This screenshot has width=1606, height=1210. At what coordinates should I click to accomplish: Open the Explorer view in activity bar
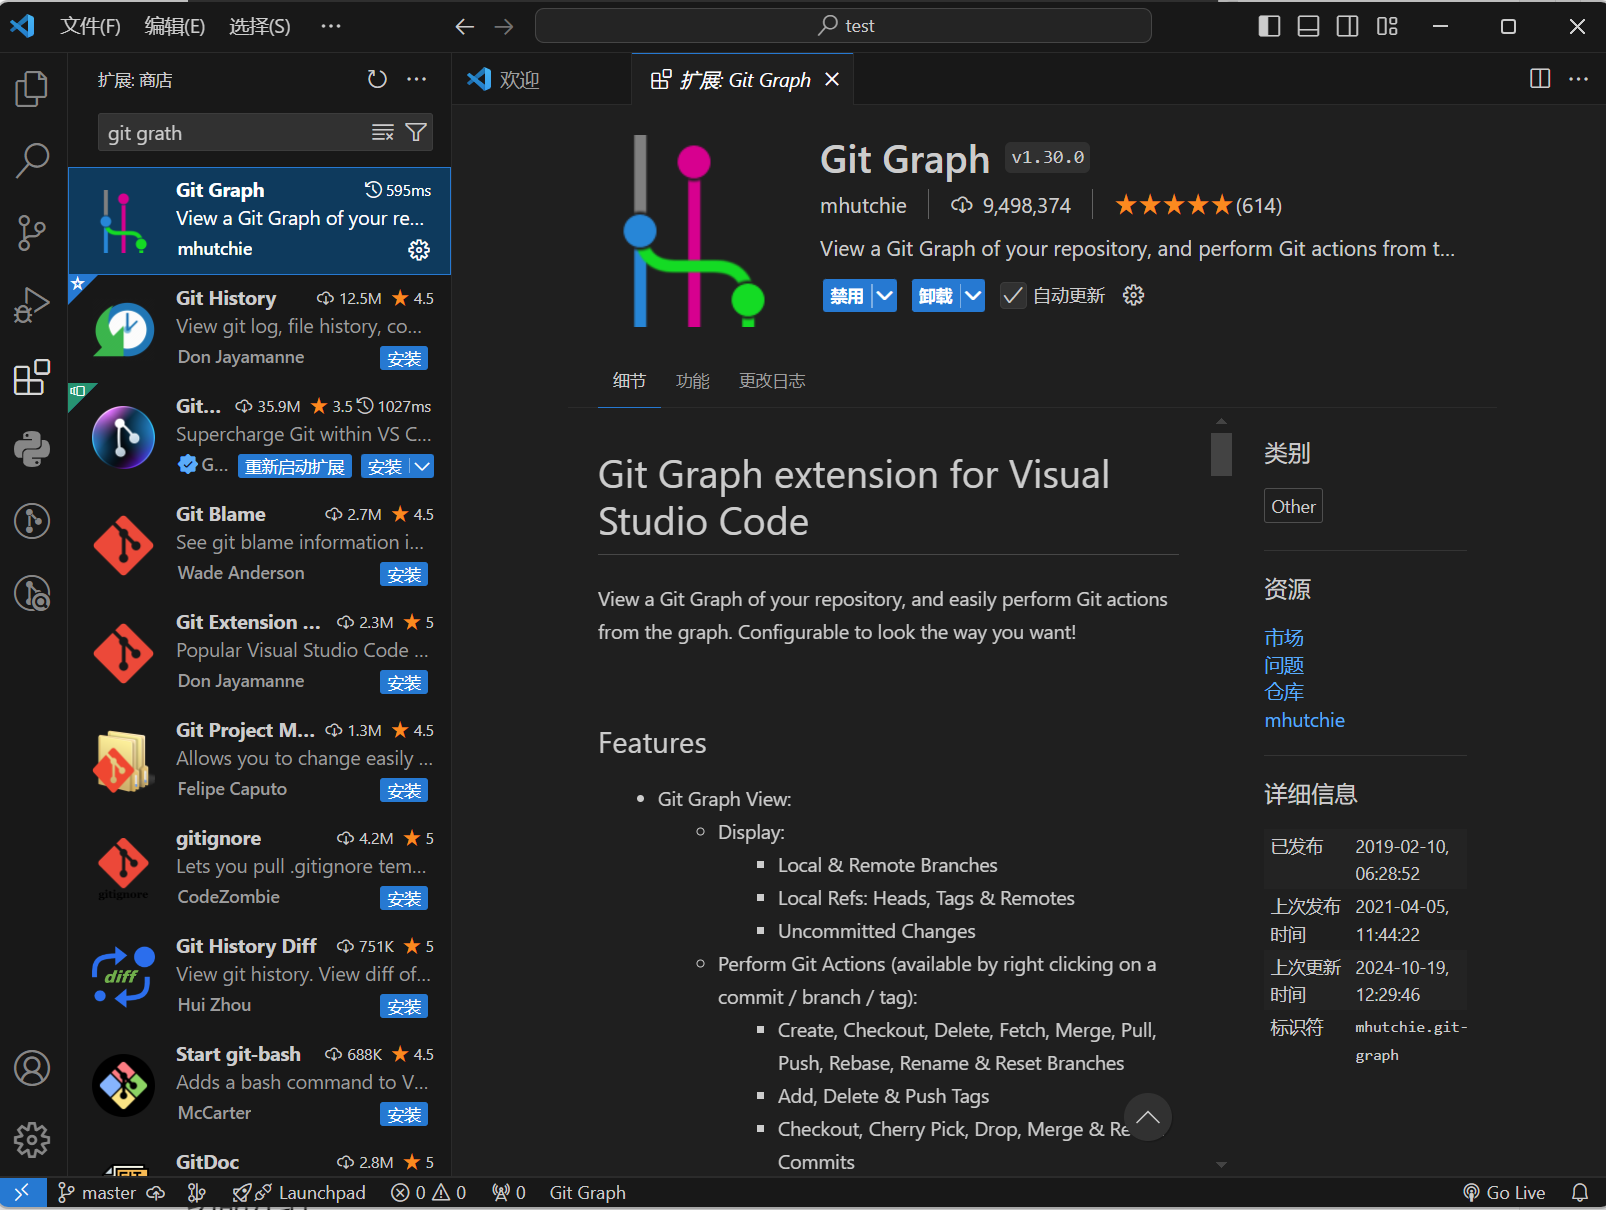click(x=32, y=88)
